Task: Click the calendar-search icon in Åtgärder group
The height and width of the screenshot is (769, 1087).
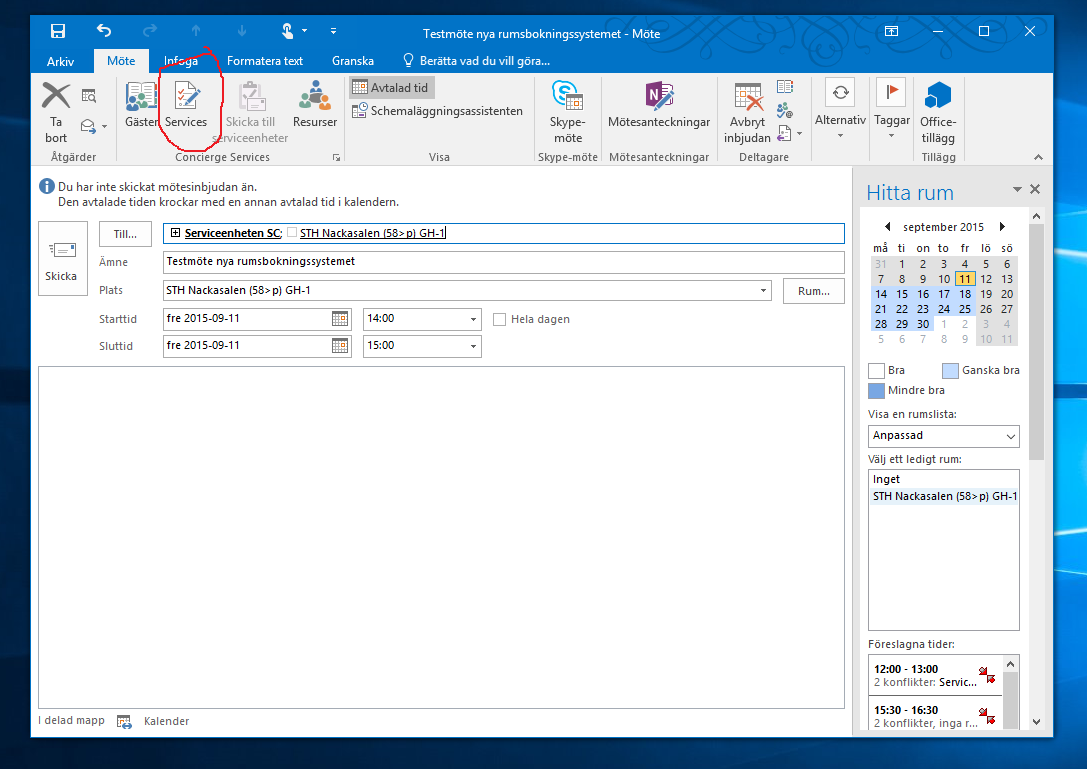Action: 89,96
